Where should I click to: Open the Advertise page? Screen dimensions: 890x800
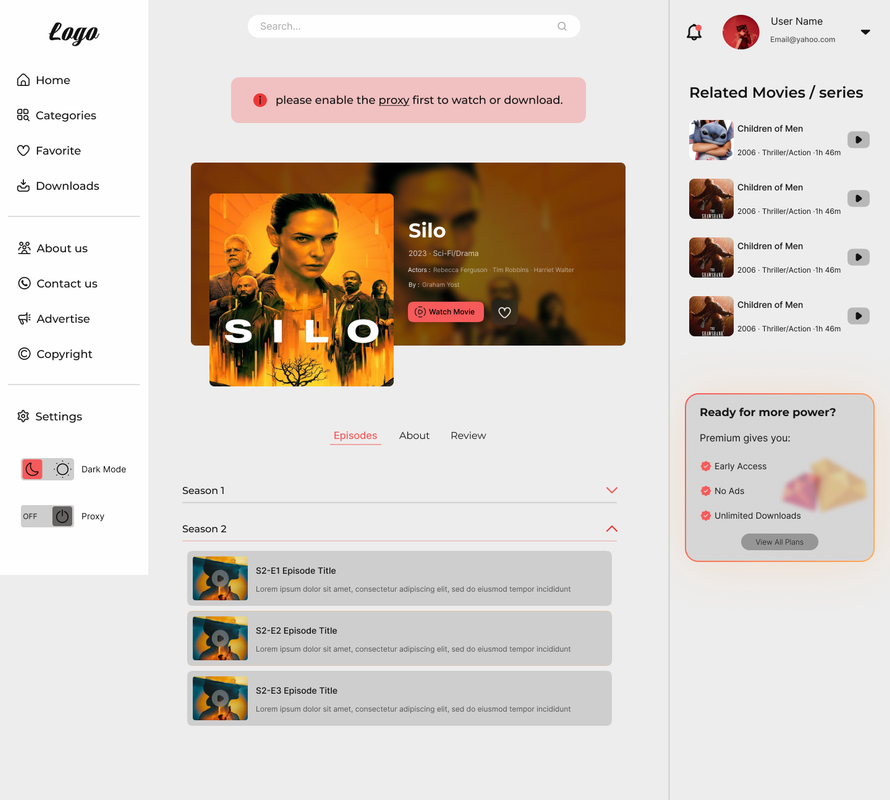tap(54, 319)
